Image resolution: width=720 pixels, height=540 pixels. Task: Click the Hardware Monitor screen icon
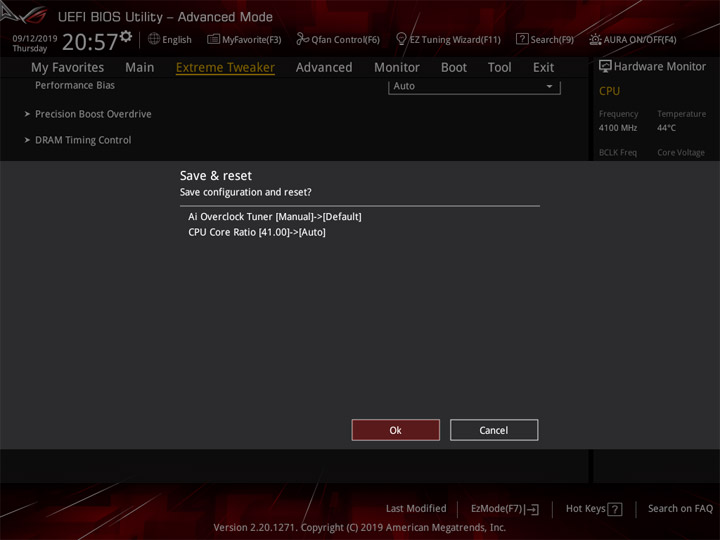(x=605, y=67)
